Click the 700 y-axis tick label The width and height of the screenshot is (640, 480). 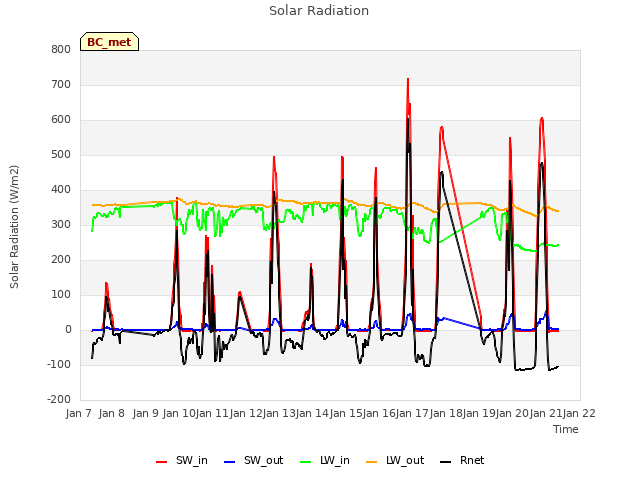click(x=61, y=84)
